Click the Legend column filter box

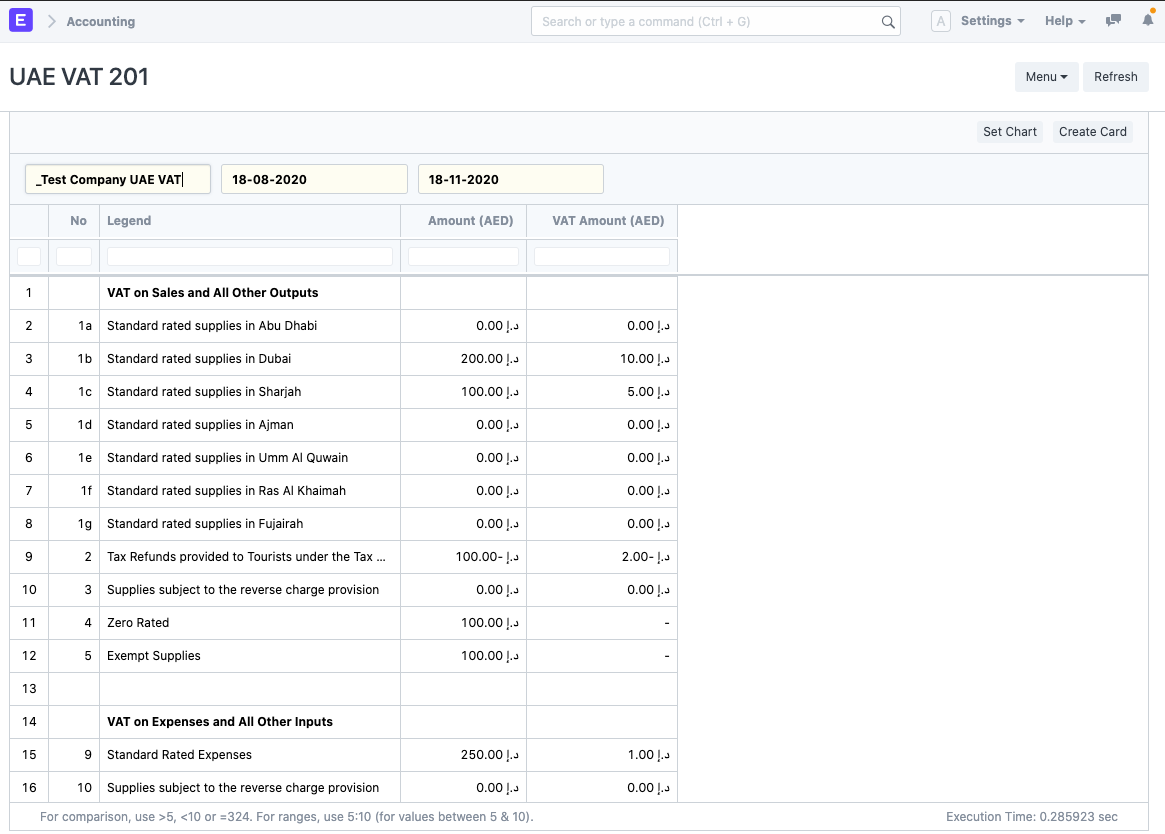[250, 257]
